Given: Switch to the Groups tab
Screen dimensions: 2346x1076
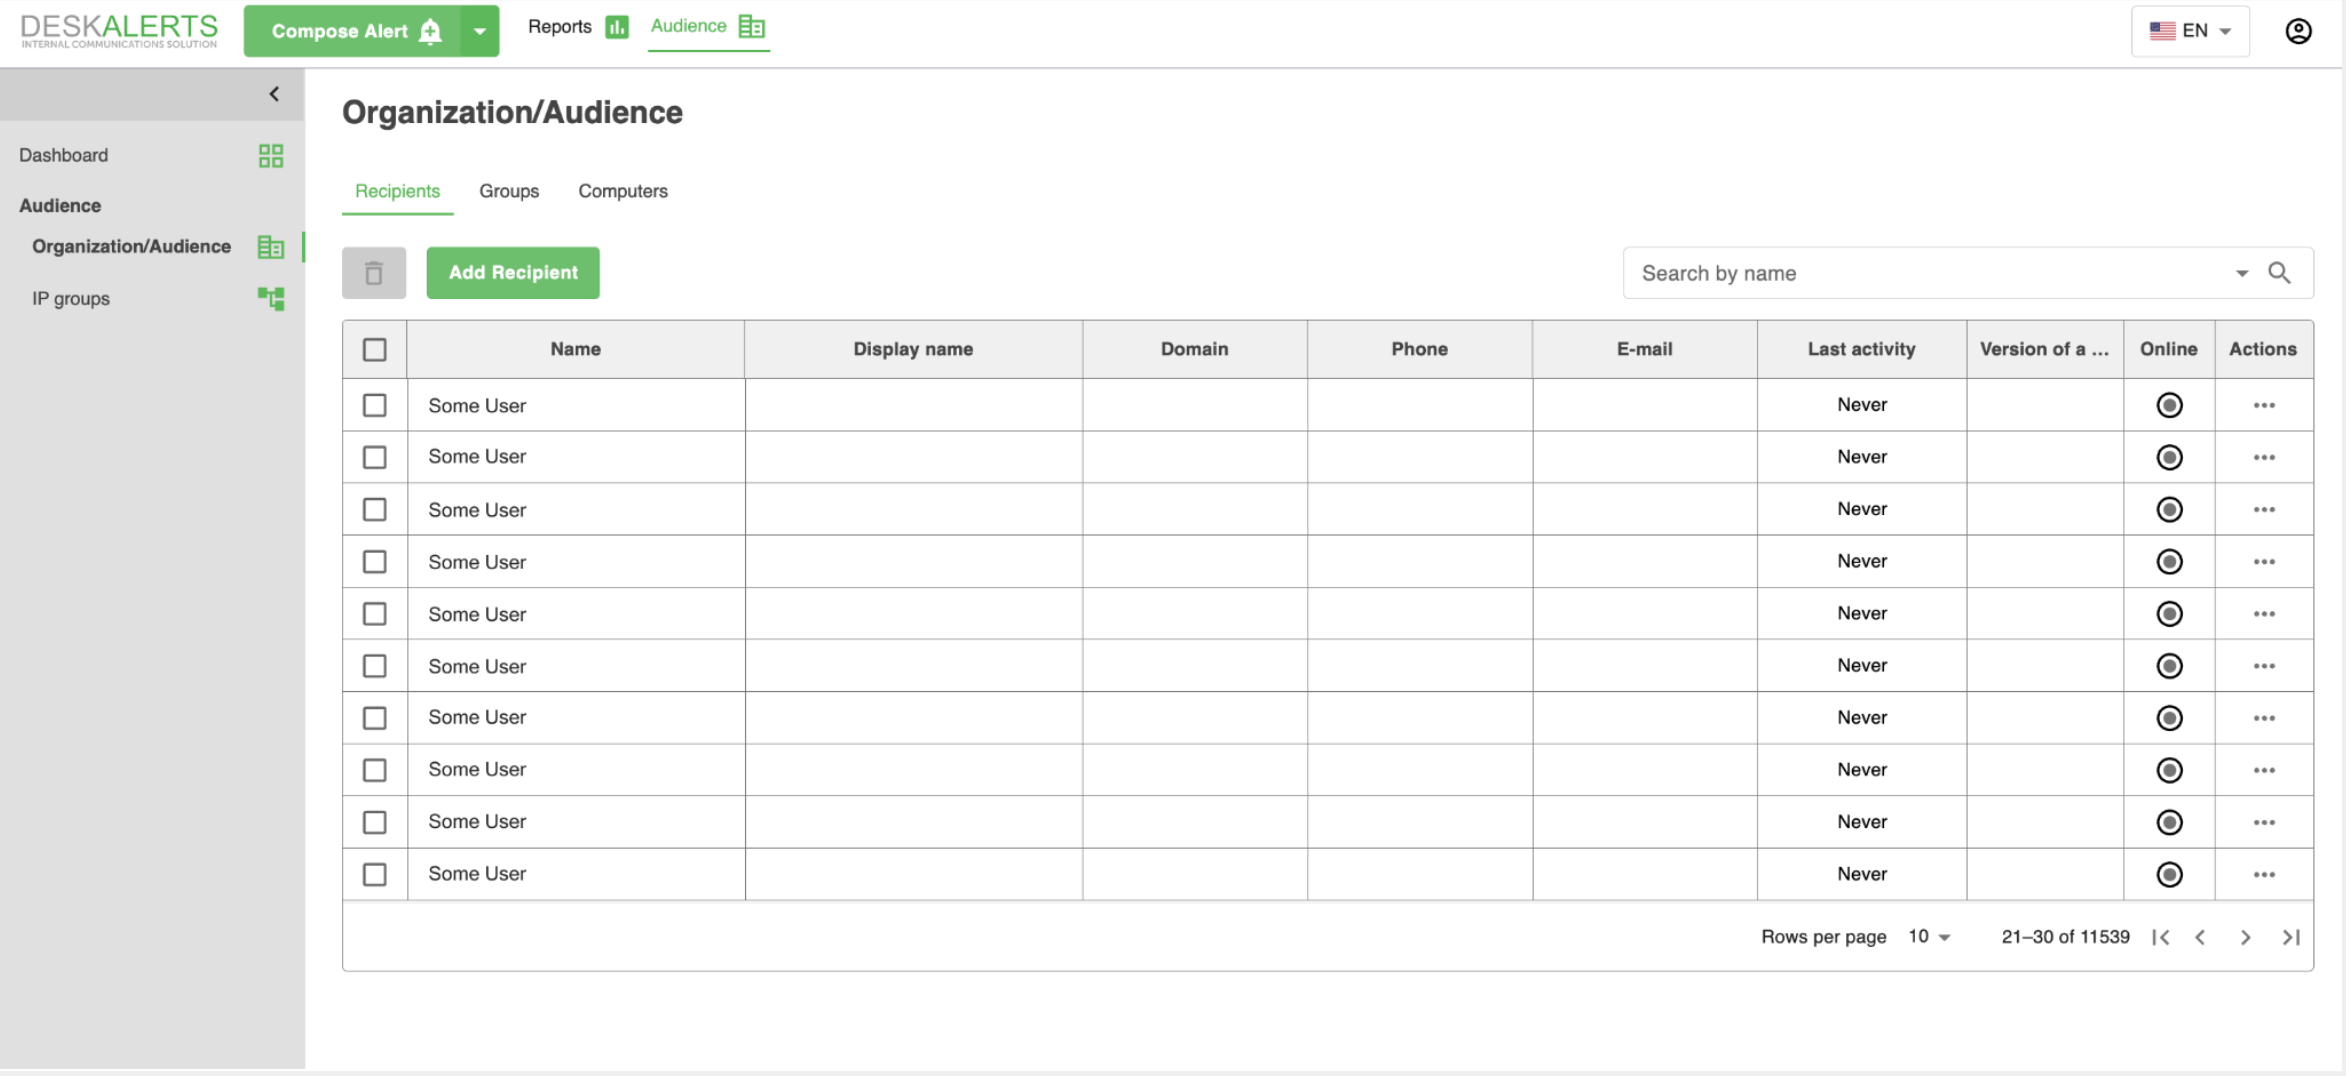Looking at the screenshot, I should (508, 191).
